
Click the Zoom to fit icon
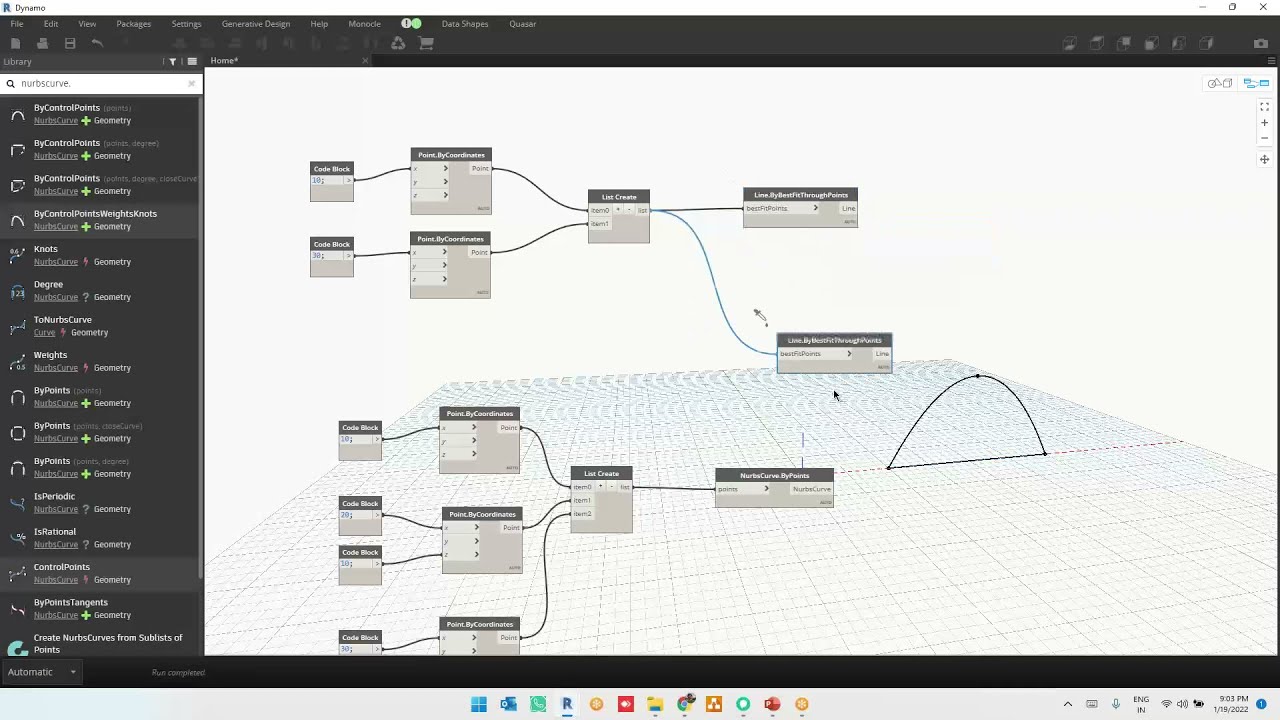coord(1264,107)
